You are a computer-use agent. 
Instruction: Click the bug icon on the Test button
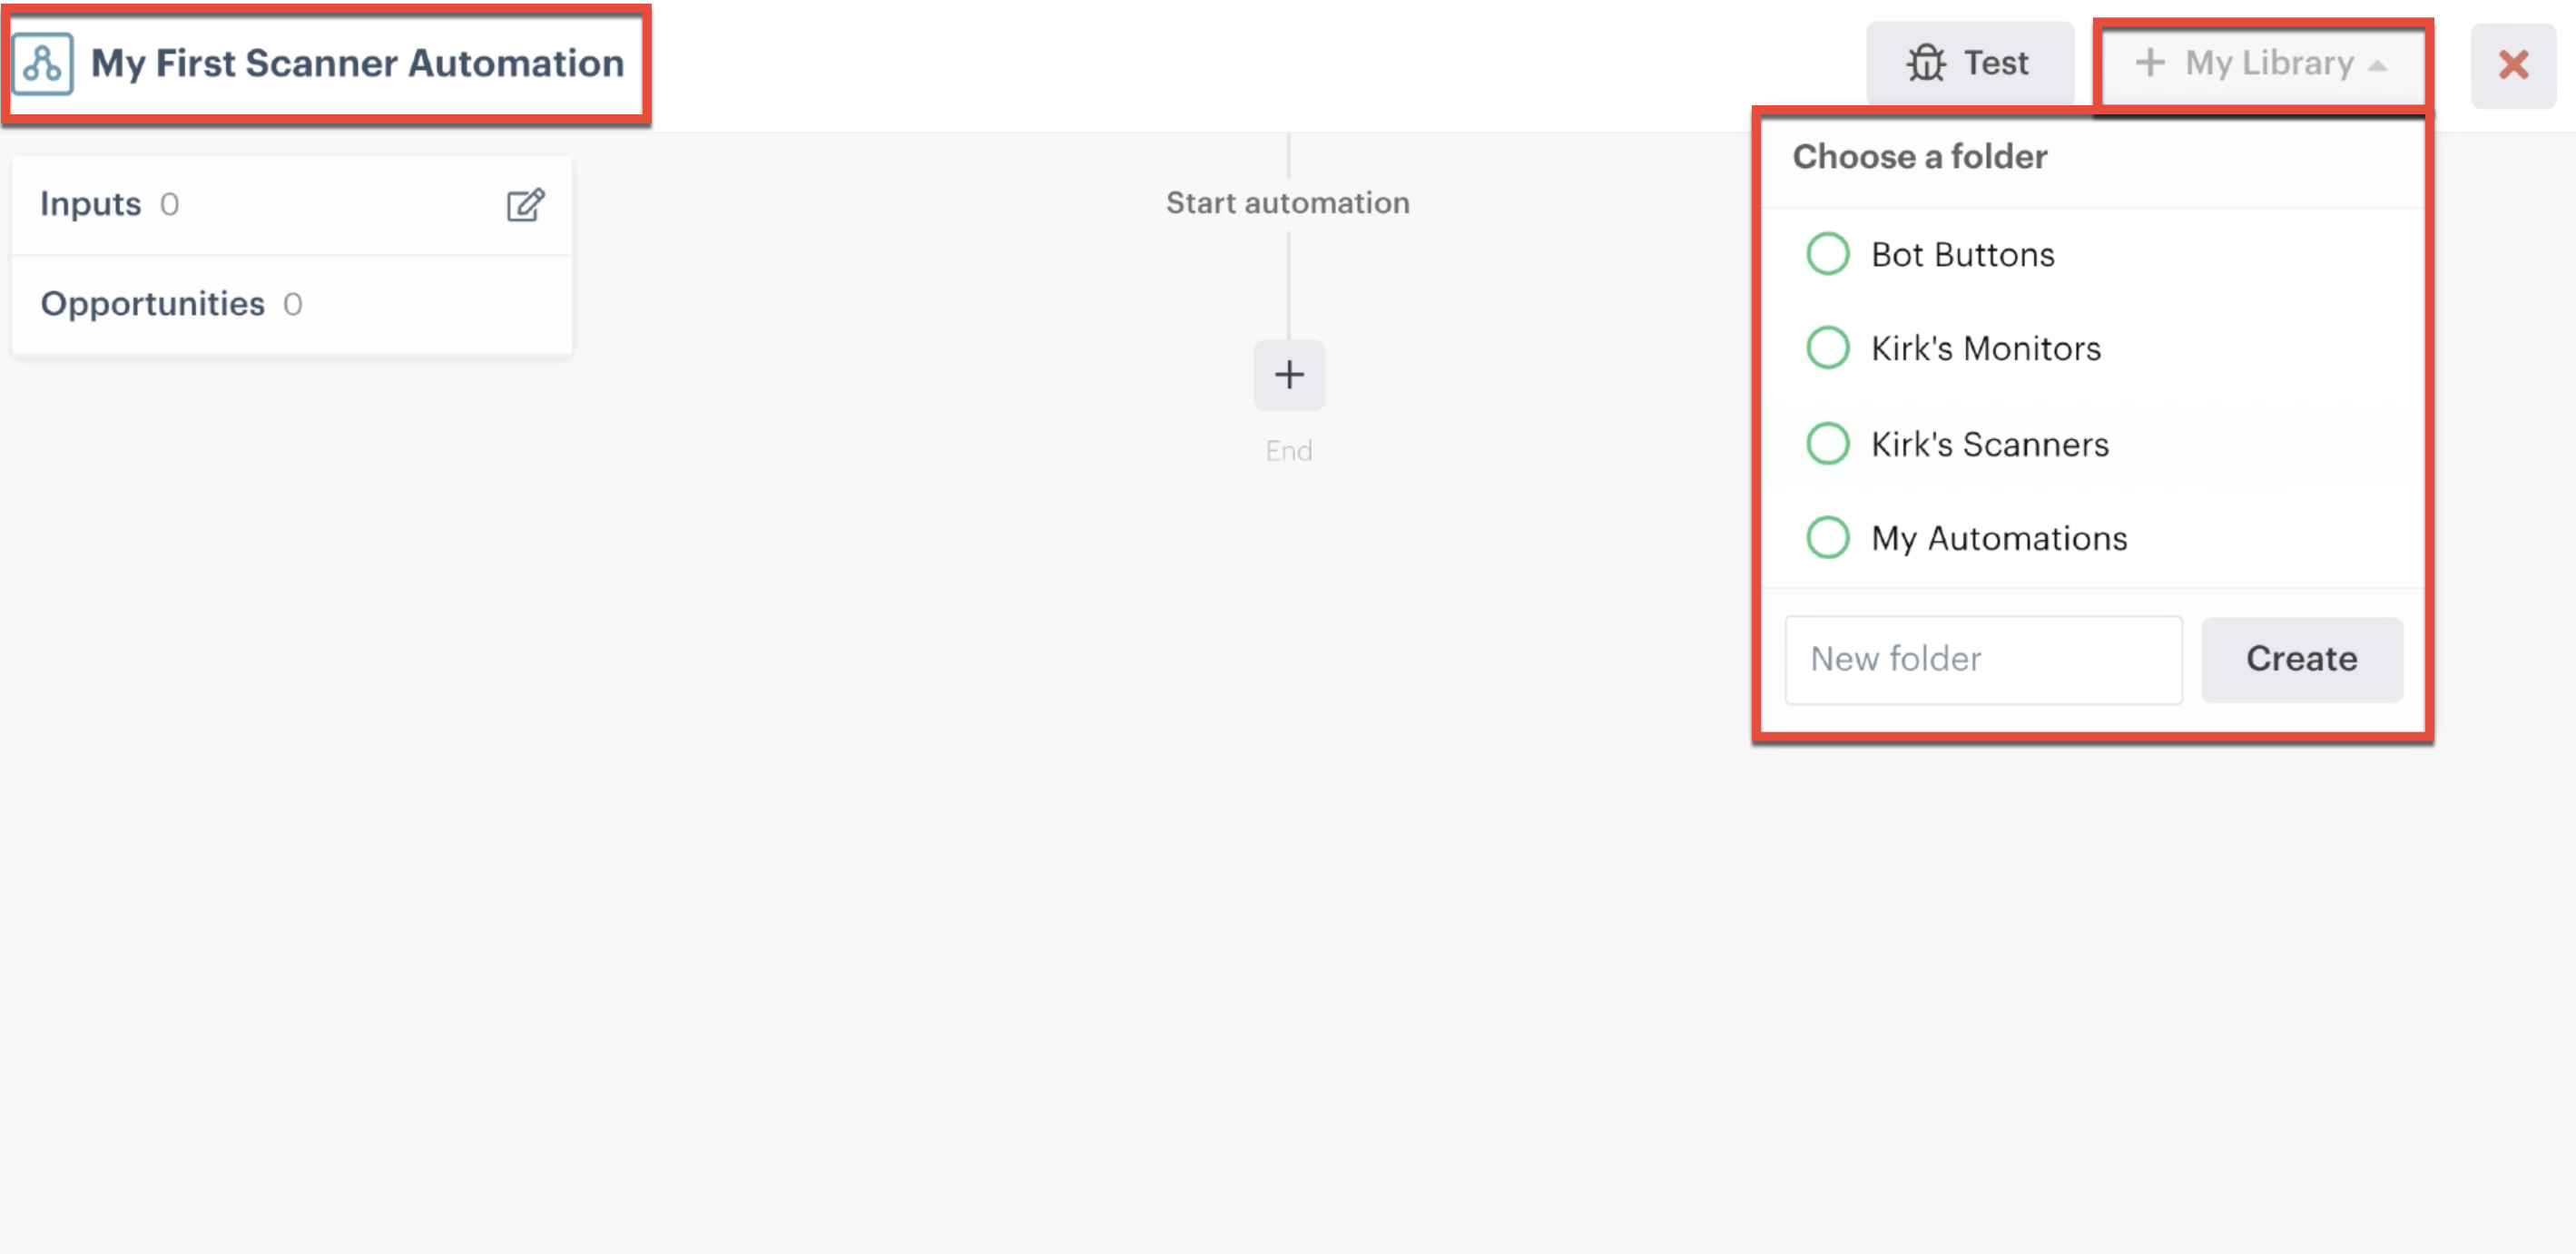coord(1925,63)
